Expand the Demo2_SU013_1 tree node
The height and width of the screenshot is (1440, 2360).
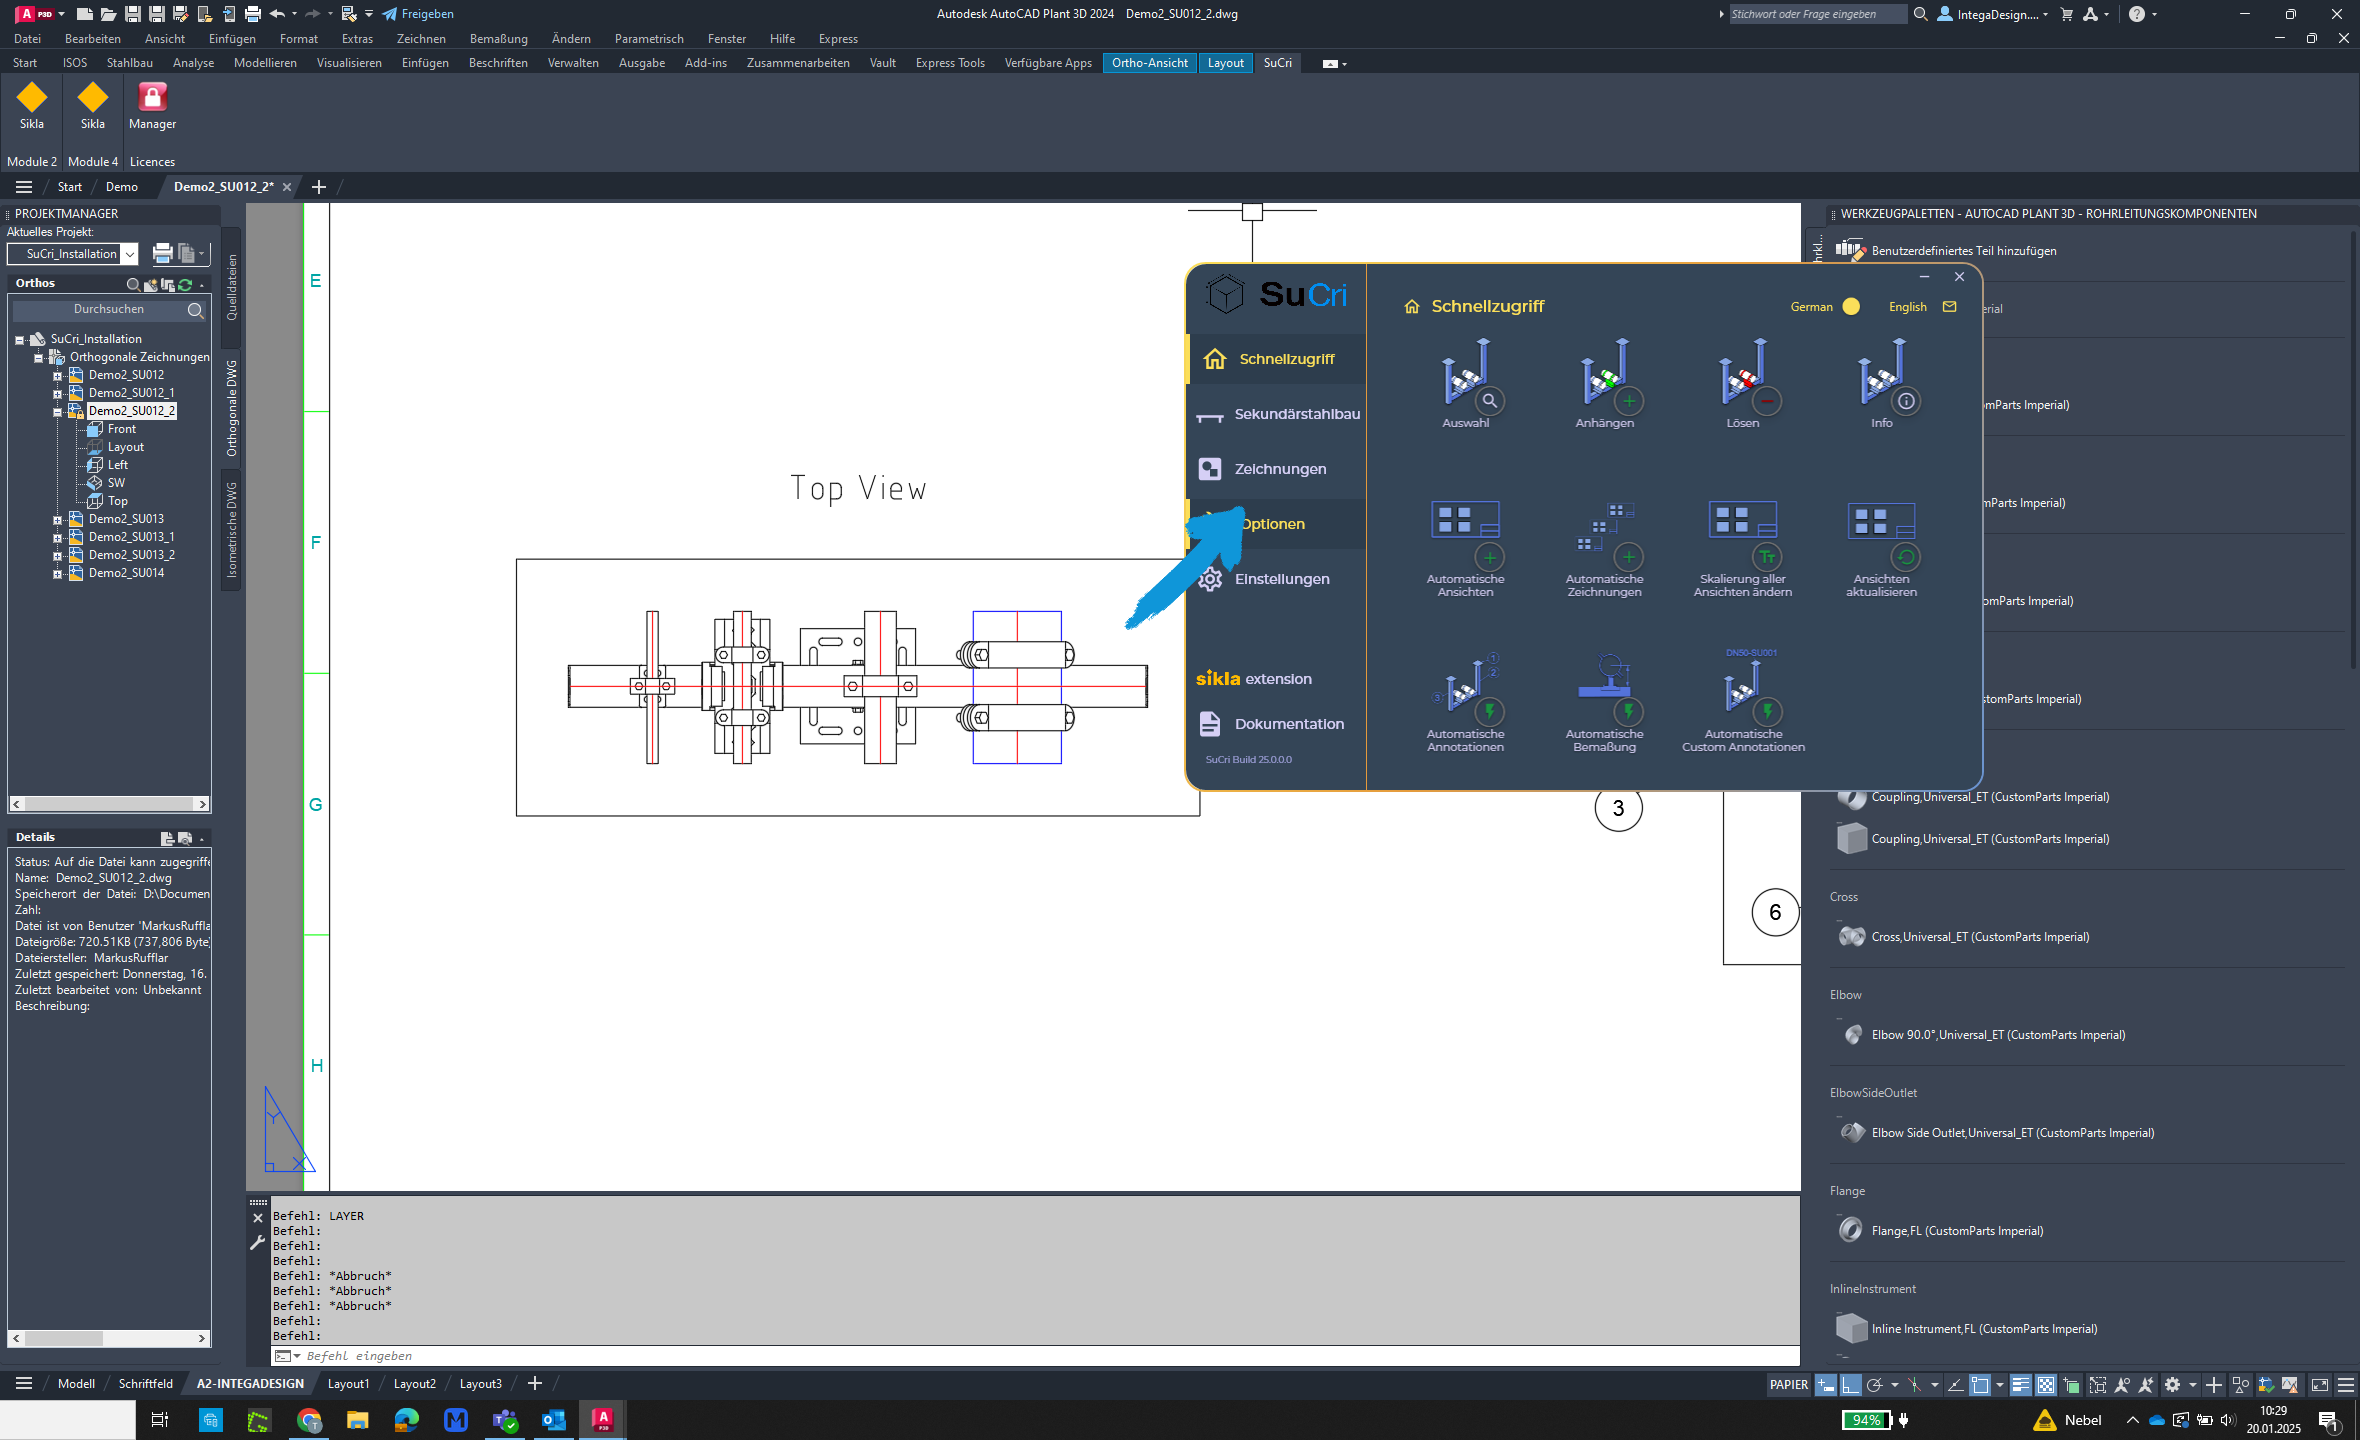pos(57,538)
